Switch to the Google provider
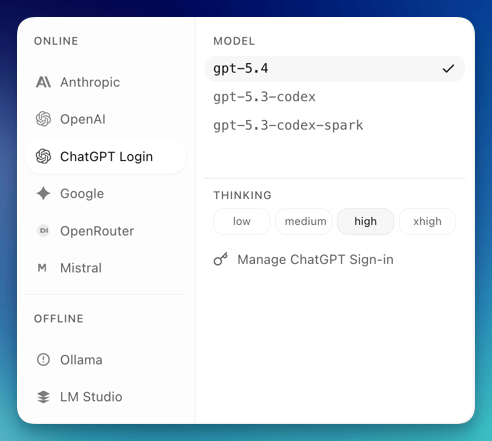The image size is (492, 441). point(105,194)
